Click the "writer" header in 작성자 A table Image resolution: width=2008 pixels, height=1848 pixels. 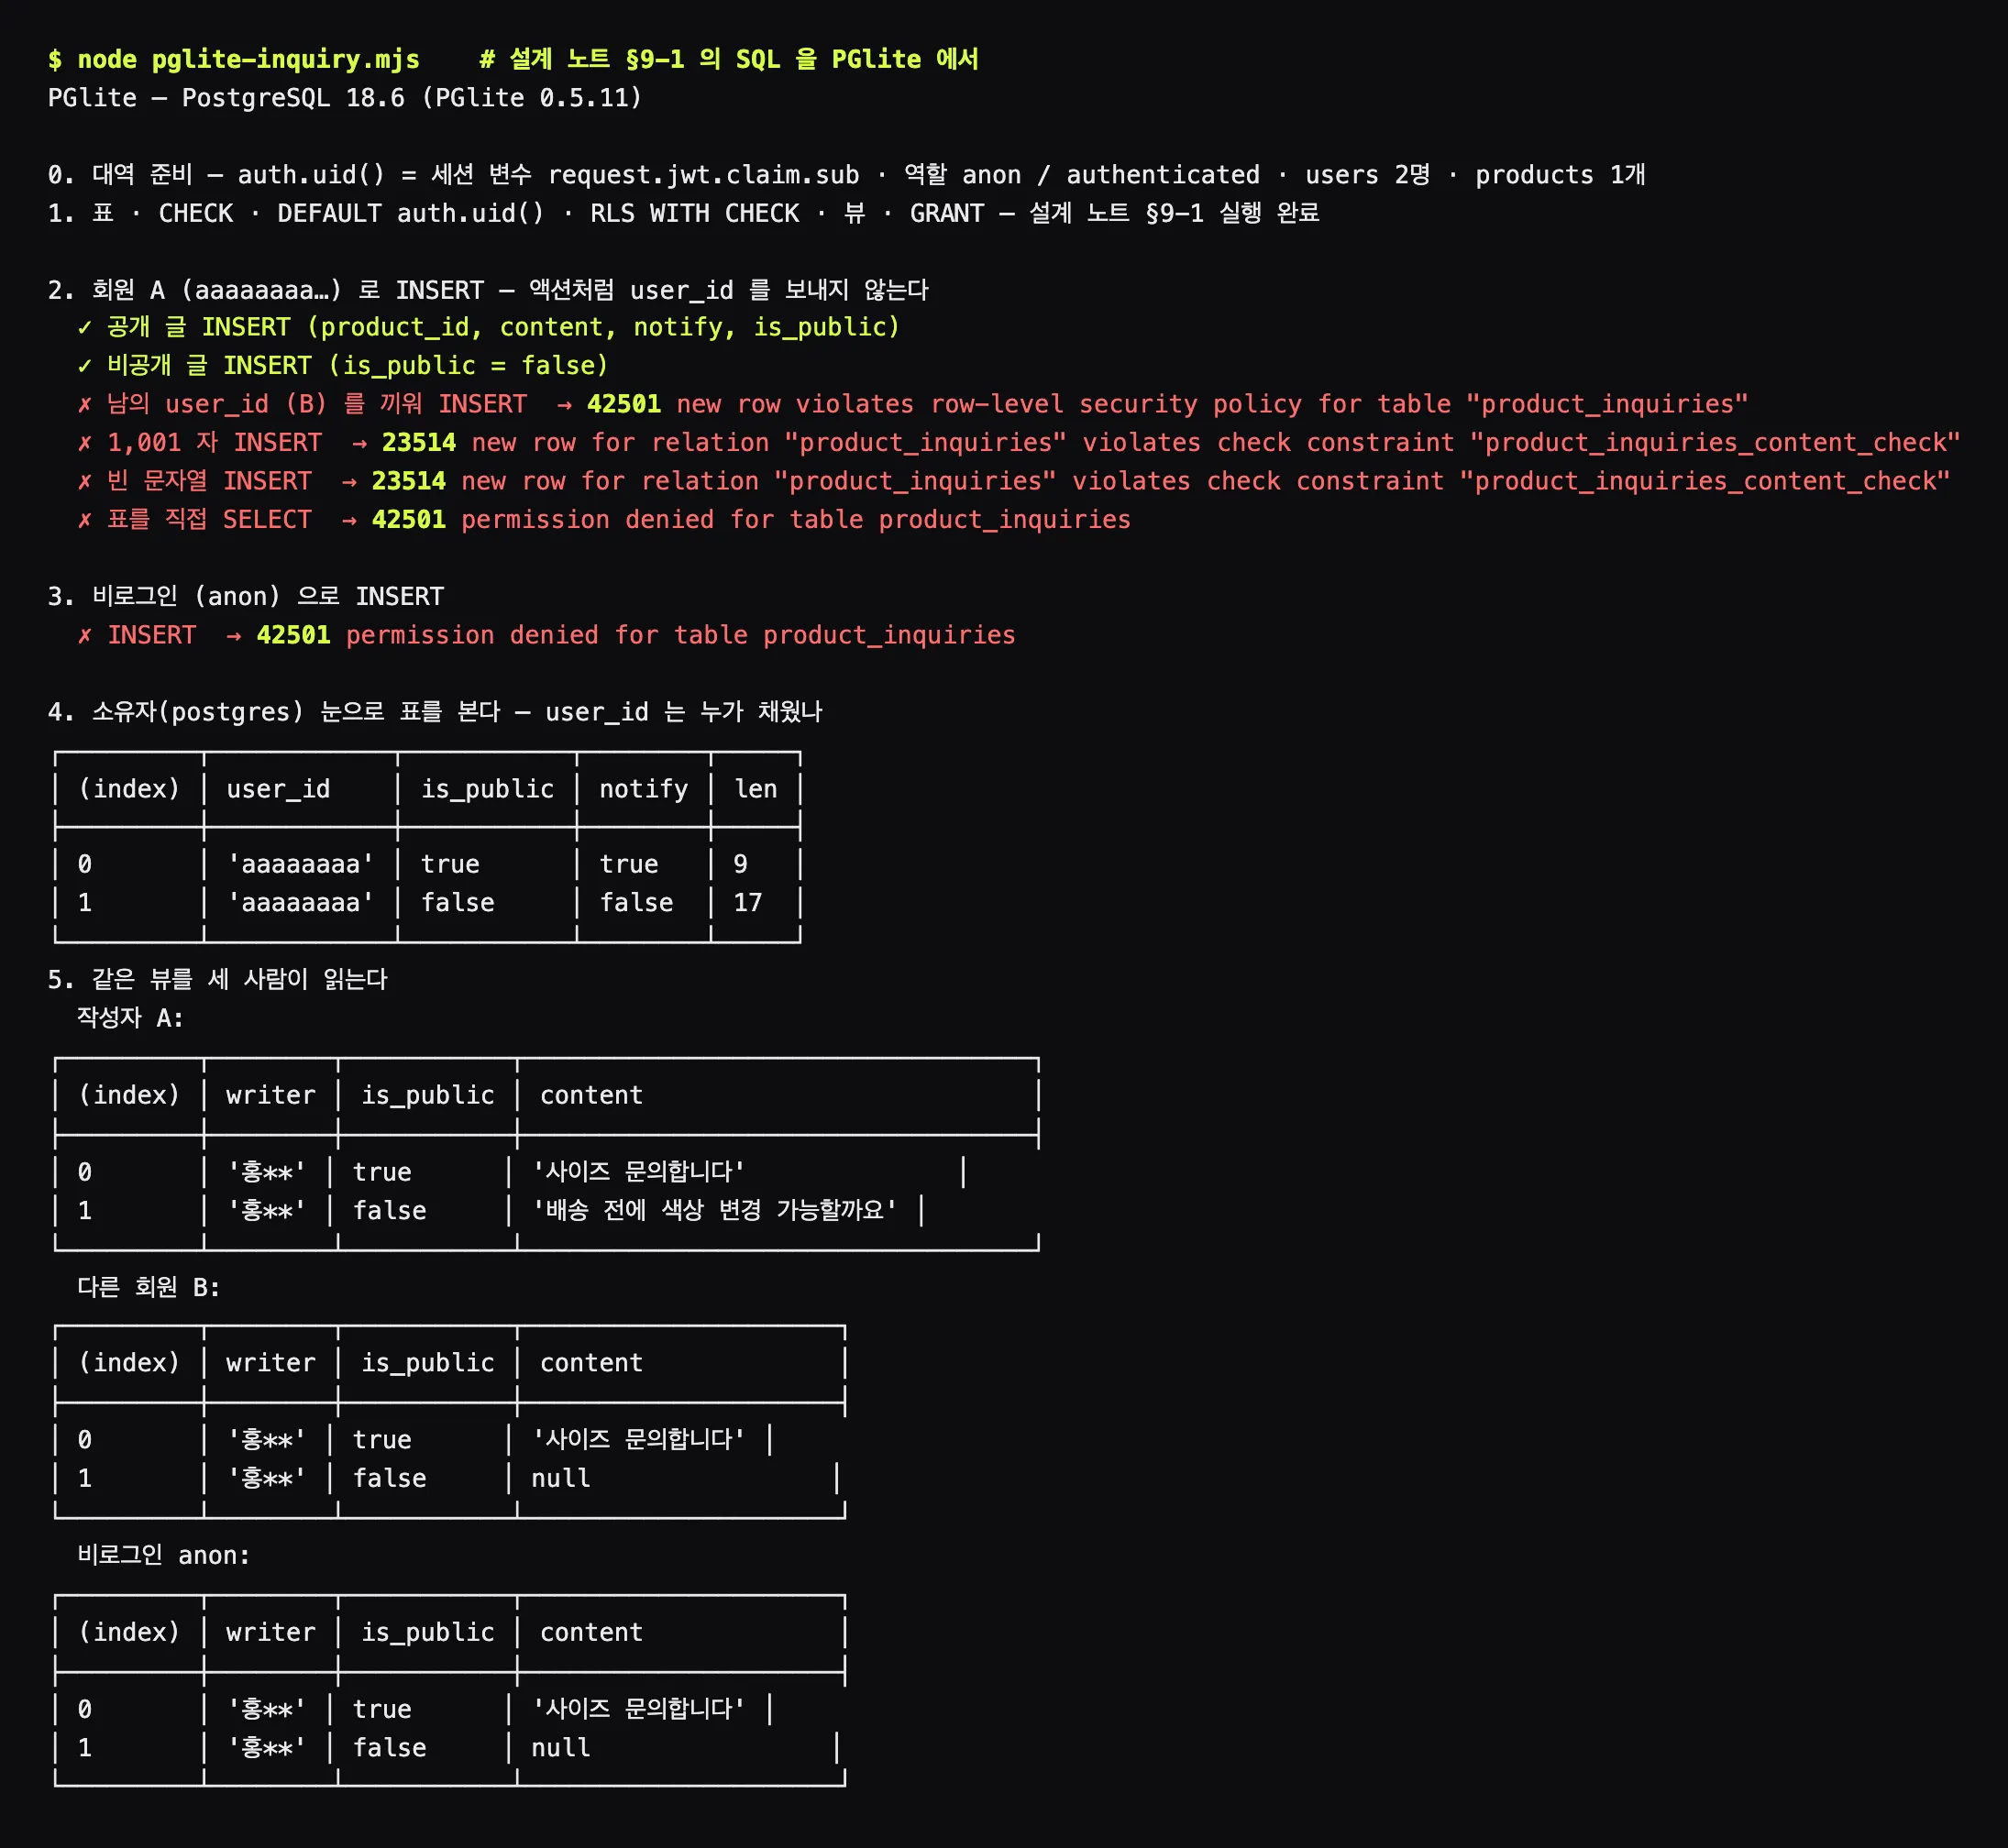point(271,1095)
